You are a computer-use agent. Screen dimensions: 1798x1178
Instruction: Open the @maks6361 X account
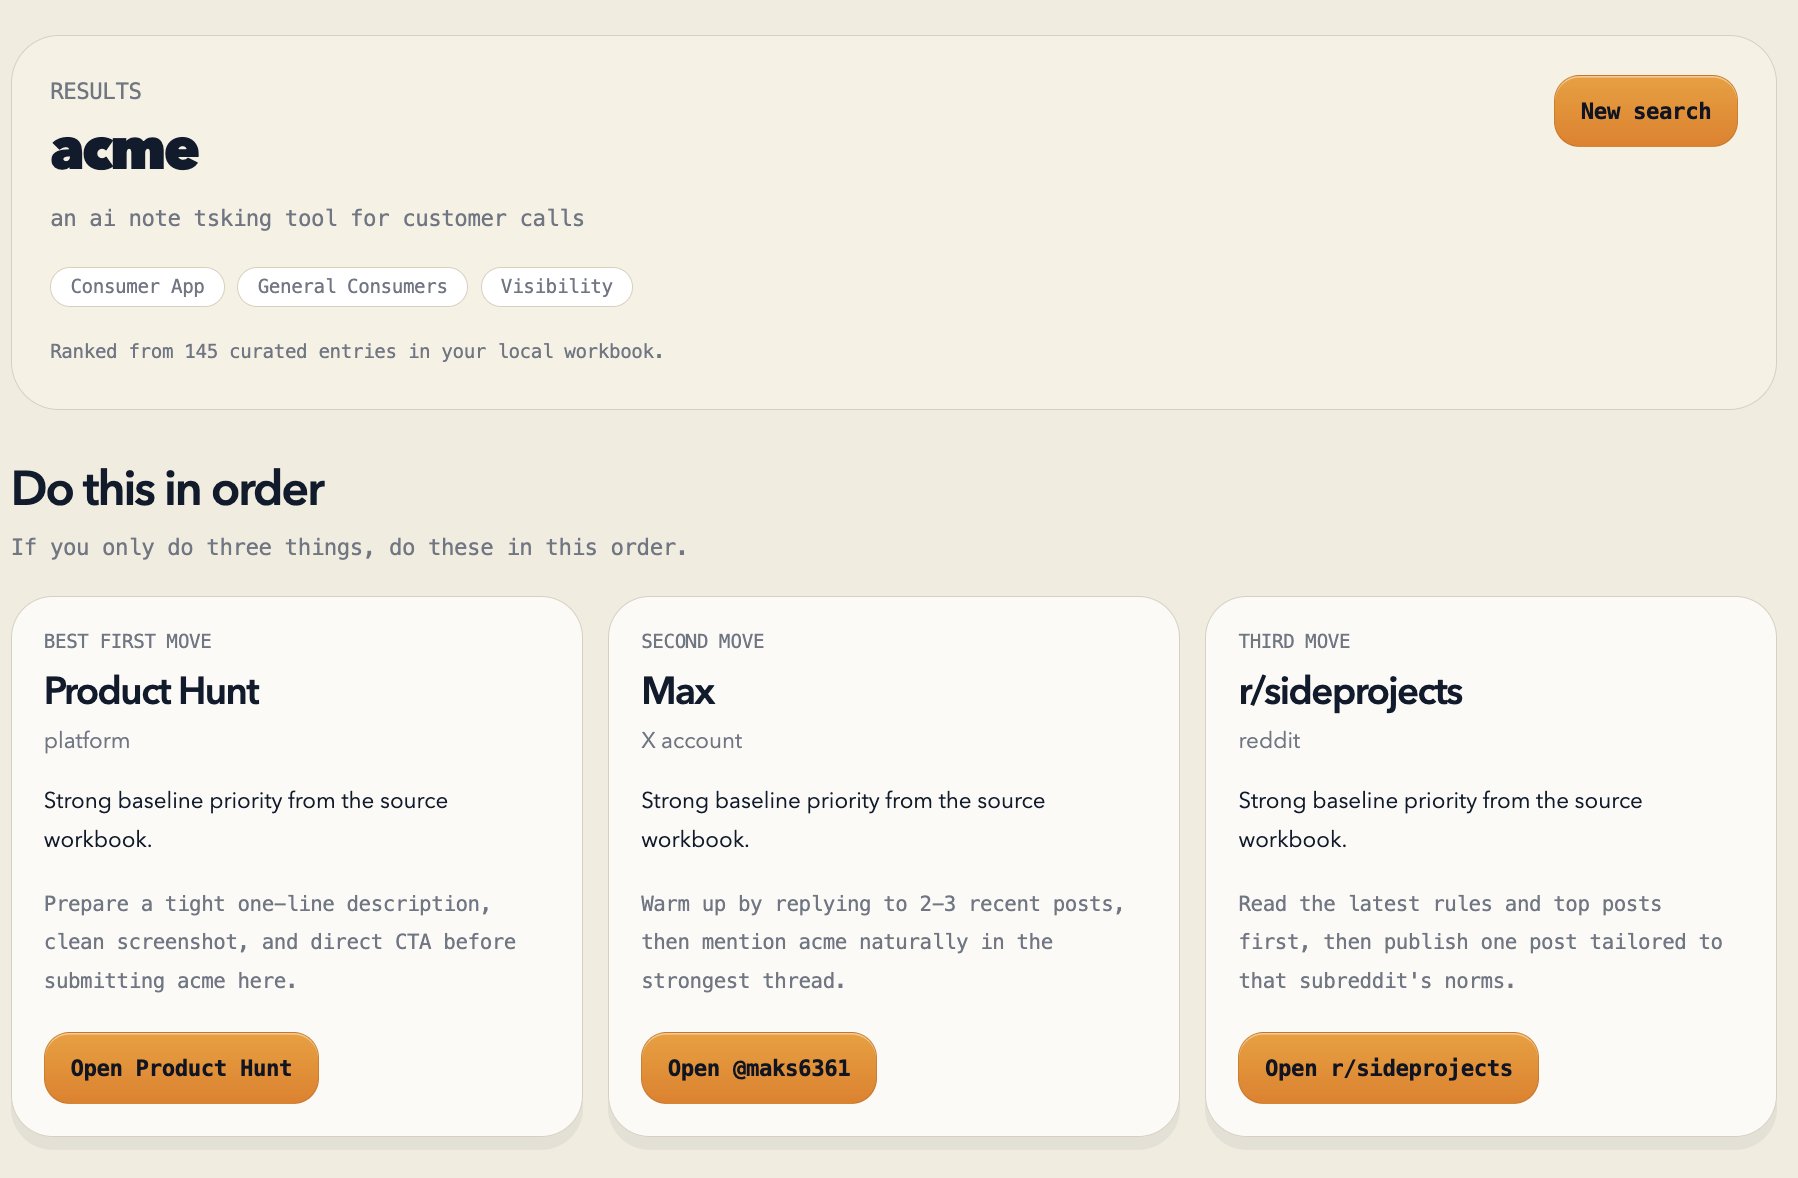pos(758,1067)
